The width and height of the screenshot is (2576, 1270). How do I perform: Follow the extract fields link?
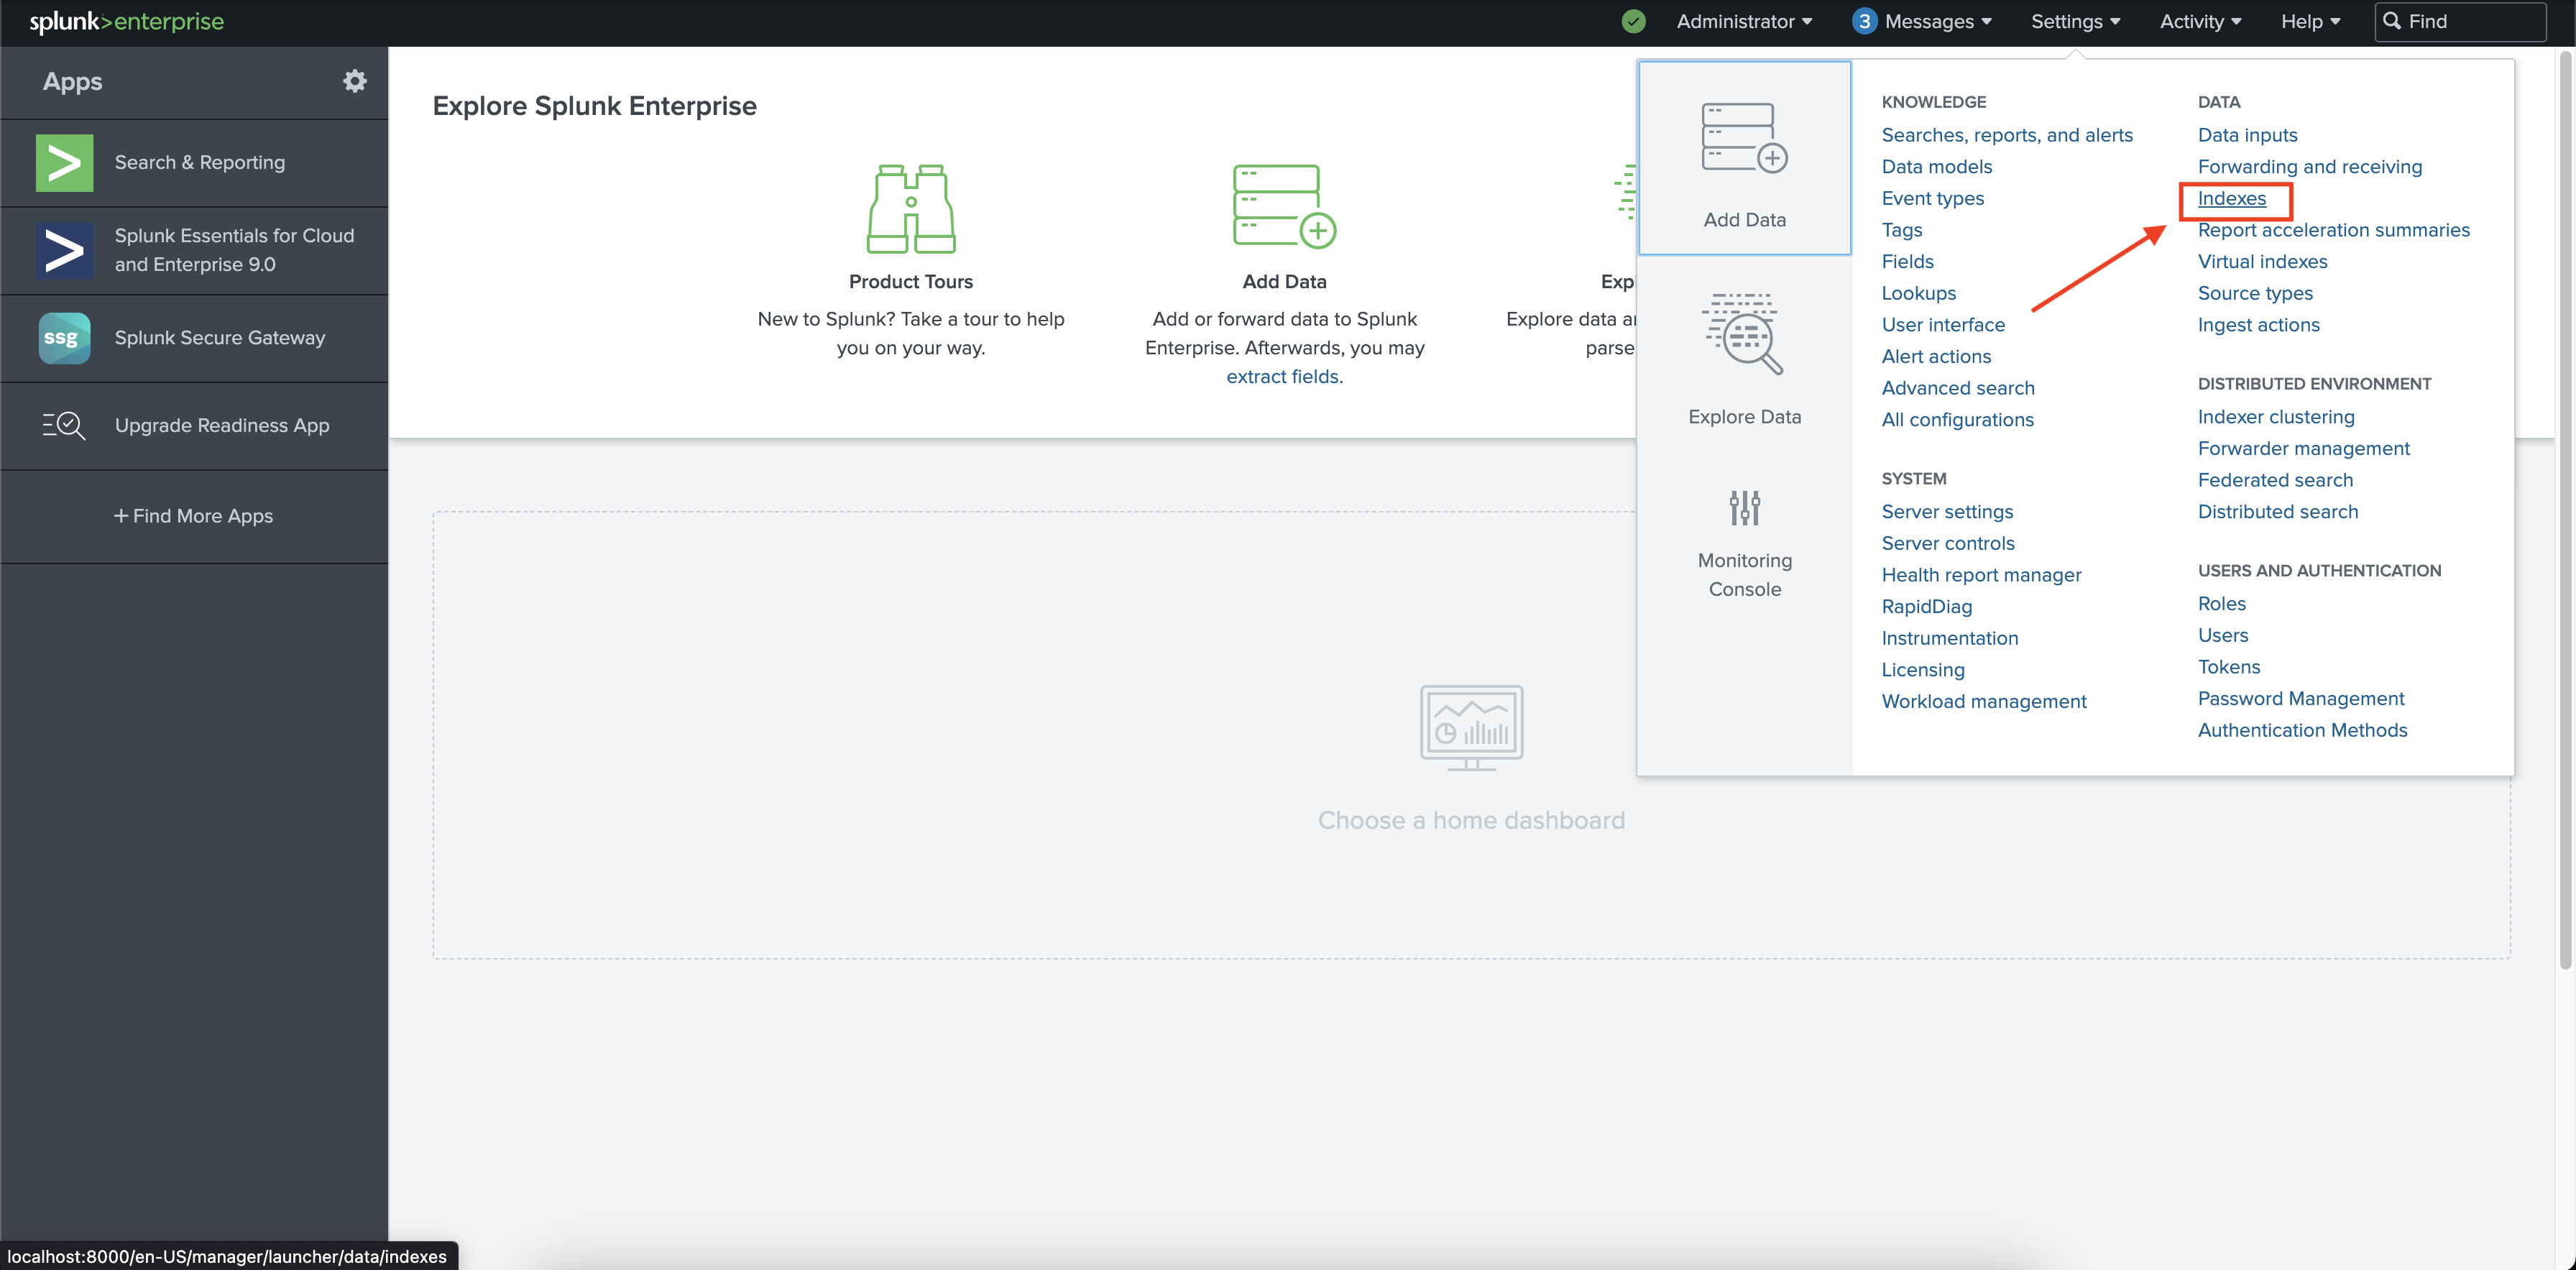point(1283,376)
